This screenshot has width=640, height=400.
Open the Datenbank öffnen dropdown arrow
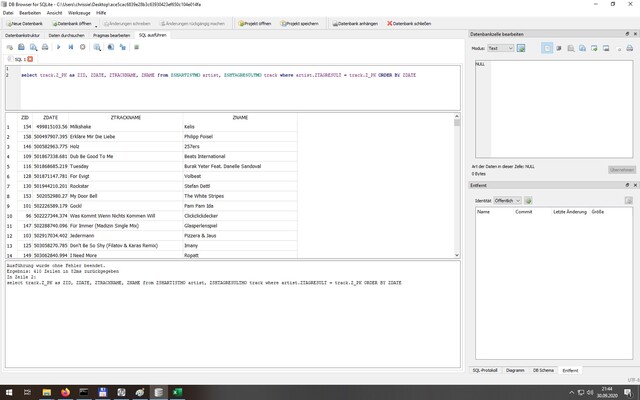coord(92,21)
